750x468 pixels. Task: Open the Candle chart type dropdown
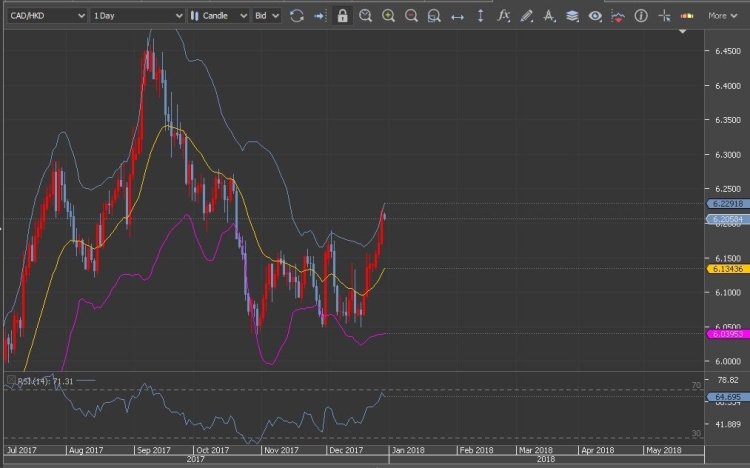(x=217, y=16)
